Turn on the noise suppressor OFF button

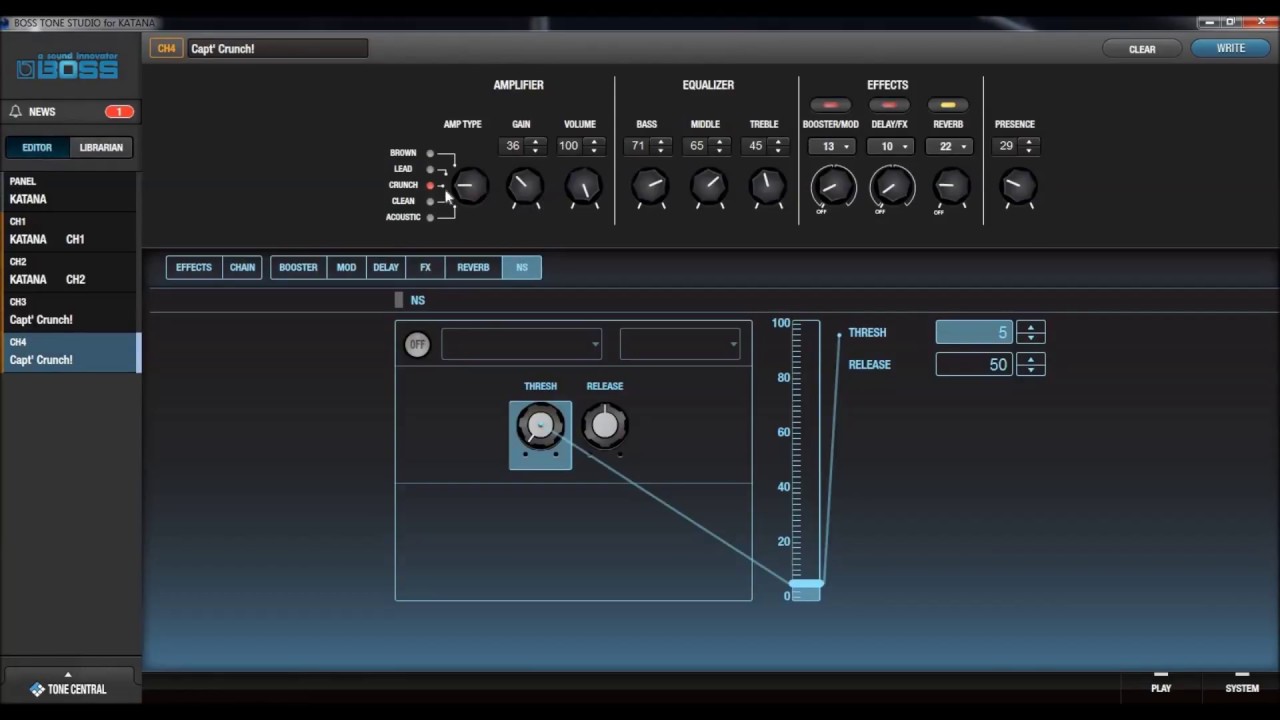click(x=417, y=344)
